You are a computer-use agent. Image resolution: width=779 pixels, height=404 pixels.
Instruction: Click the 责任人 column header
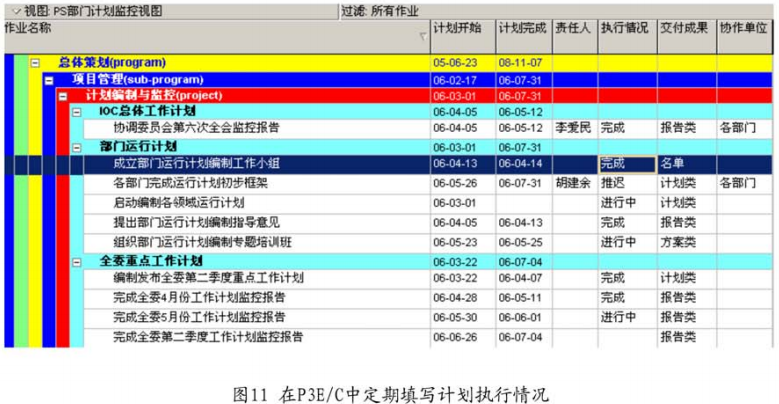574,28
